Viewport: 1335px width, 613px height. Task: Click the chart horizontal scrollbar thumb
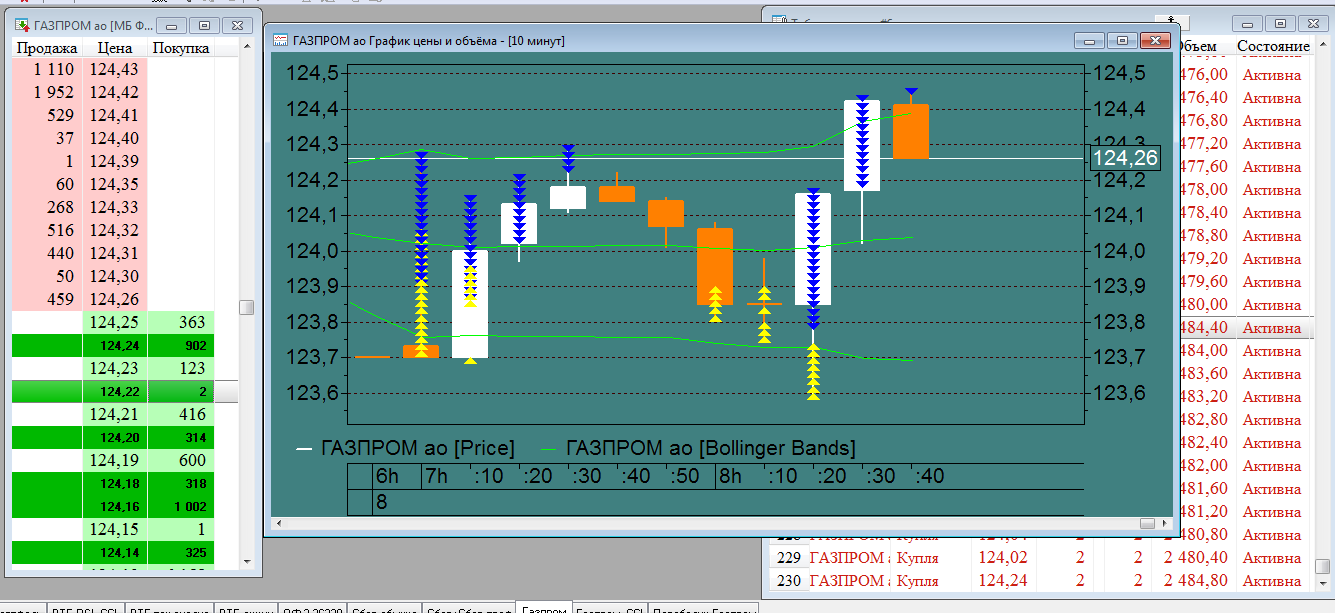point(1147,523)
